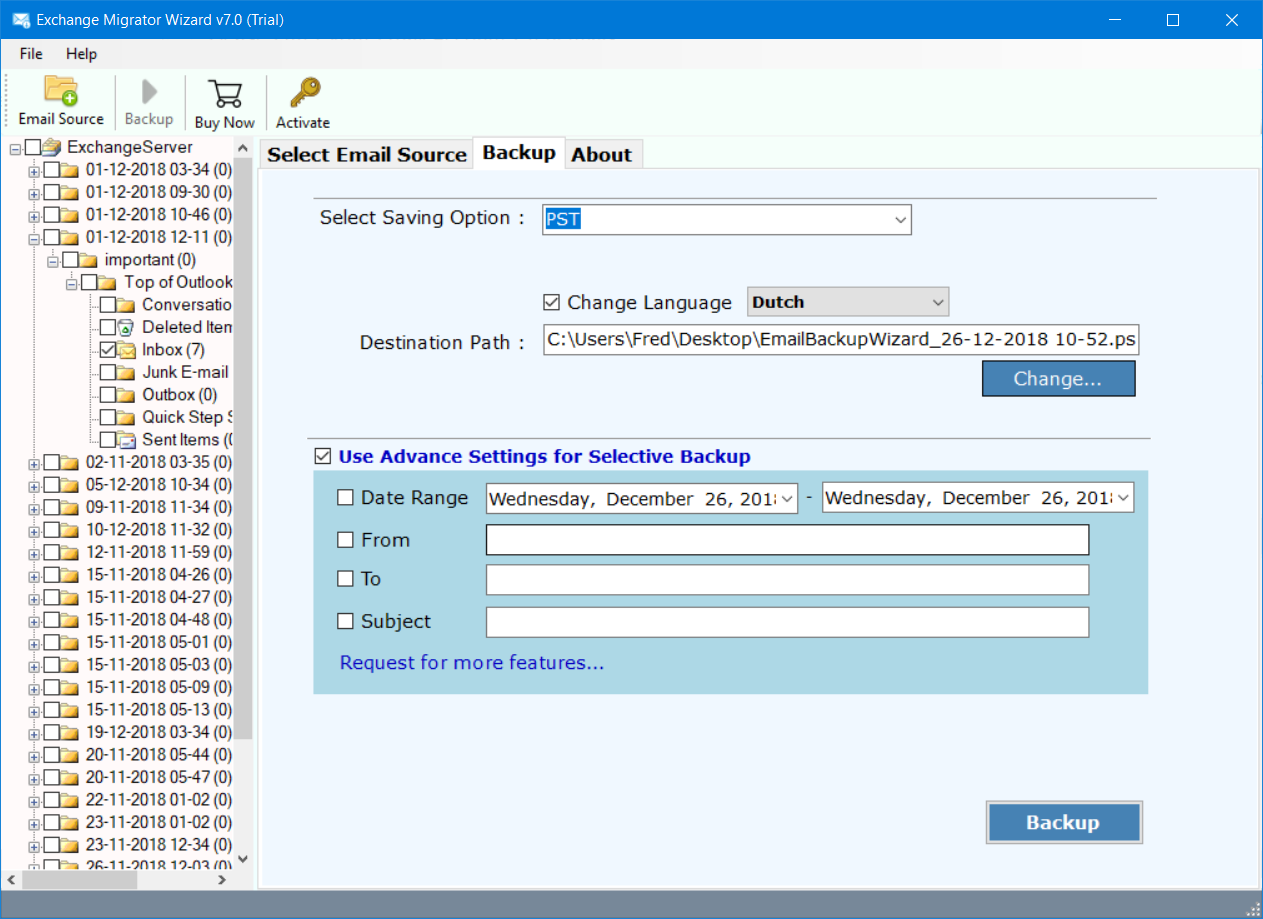Click into the Subject filter text field
Image resolution: width=1263 pixels, height=919 pixels.
pyautogui.click(x=787, y=622)
